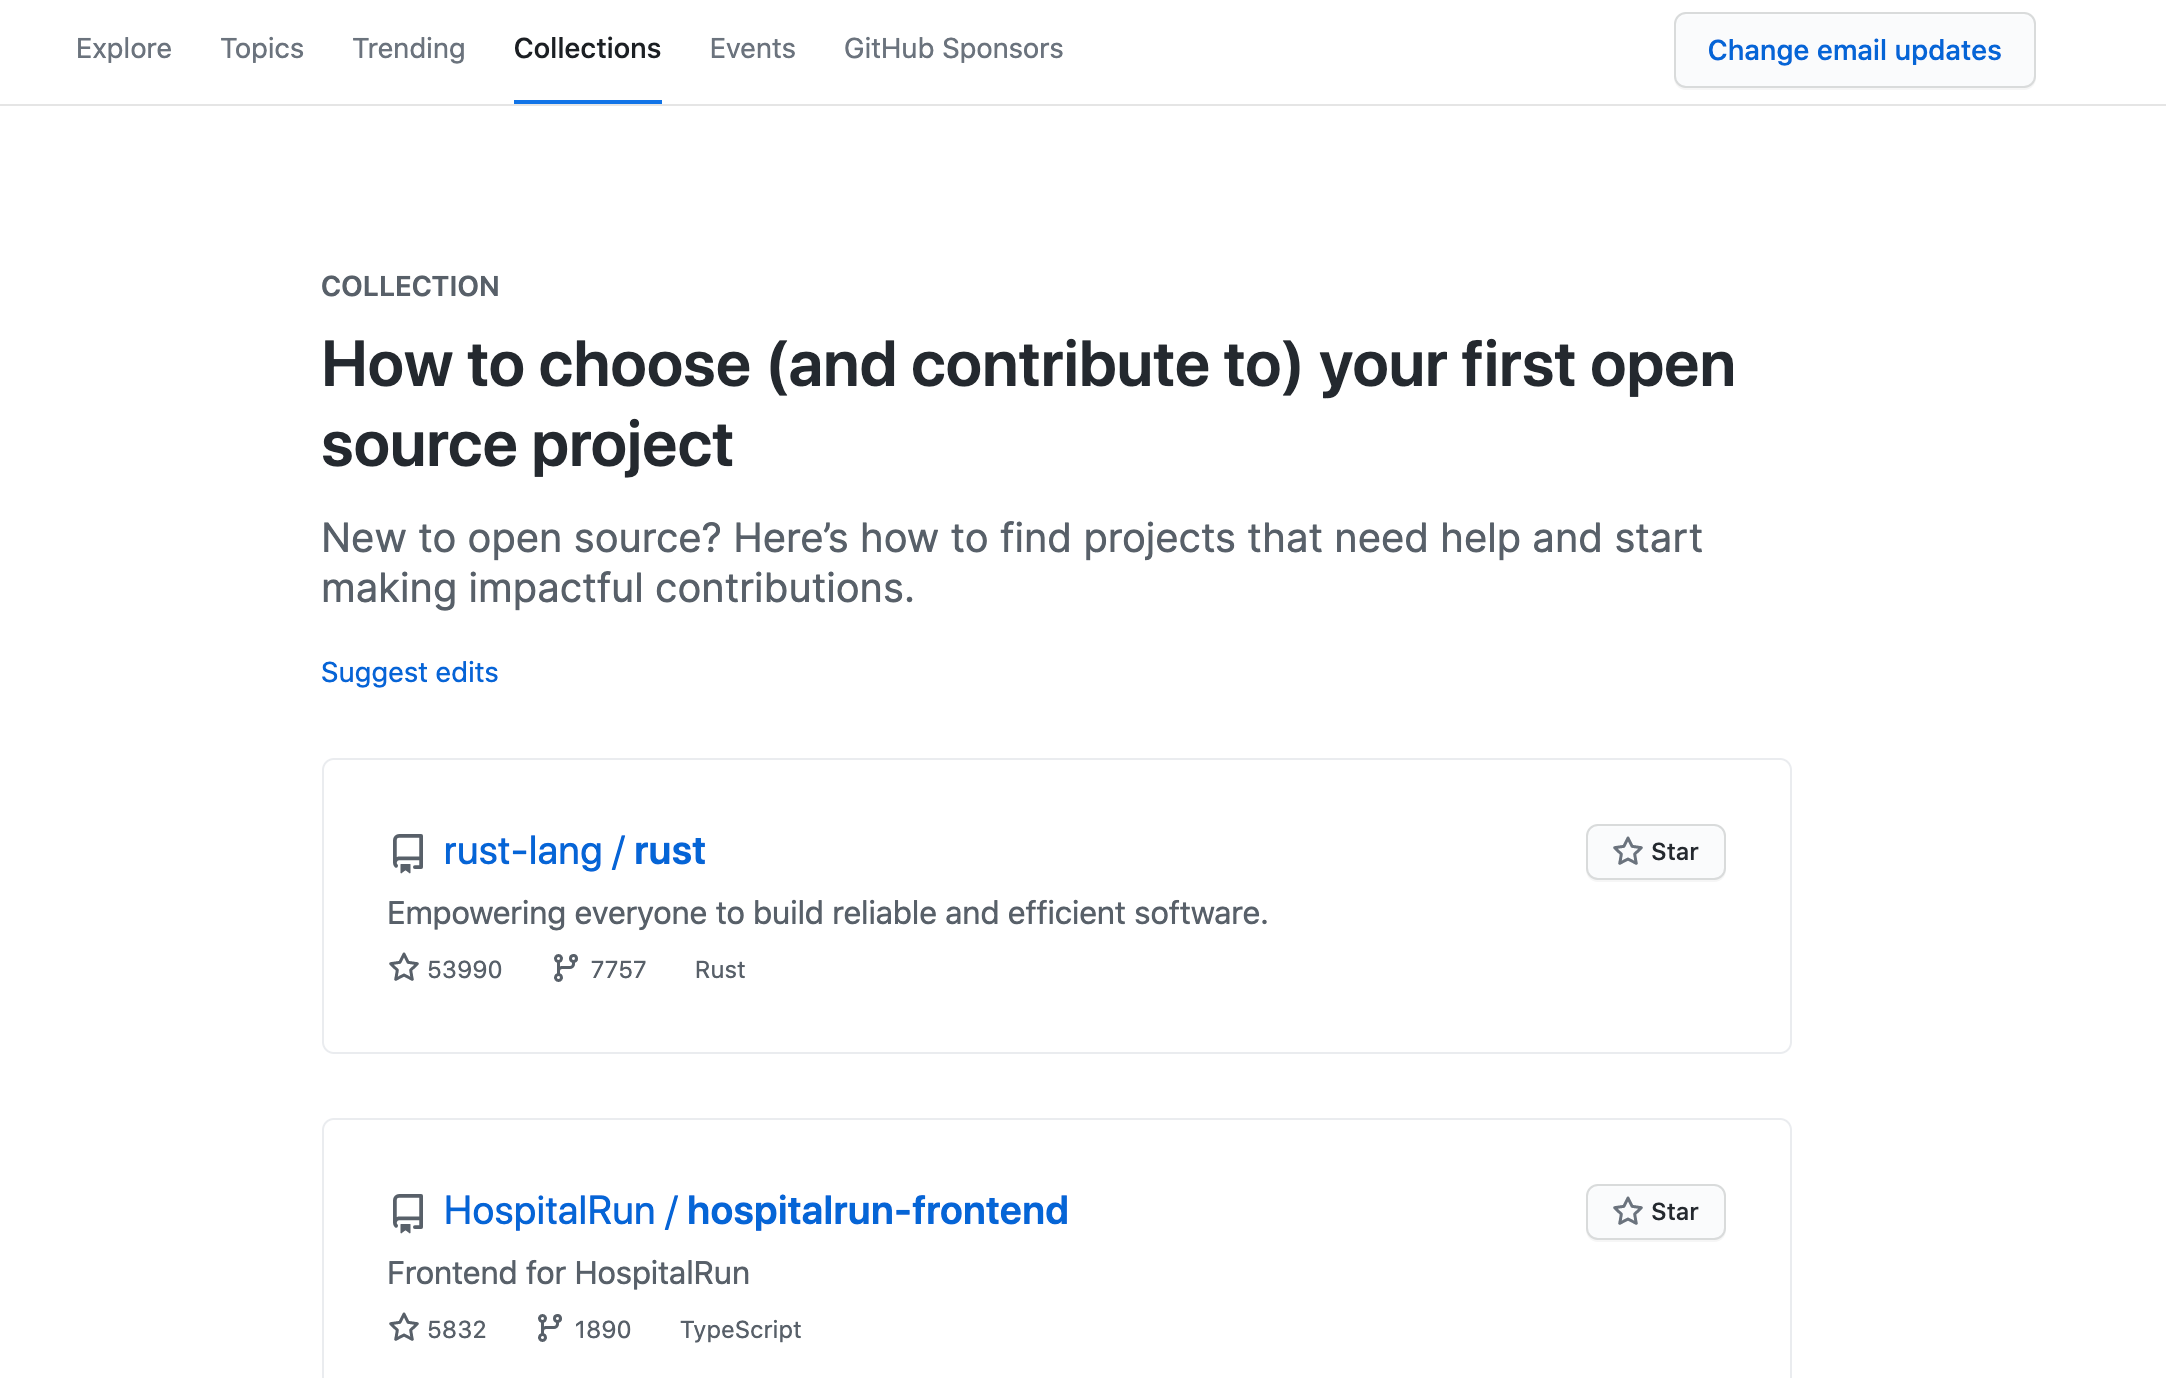Click the 'New to open source?' intro paragraph
The image size is (2166, 1378).
coord(1011,563)
